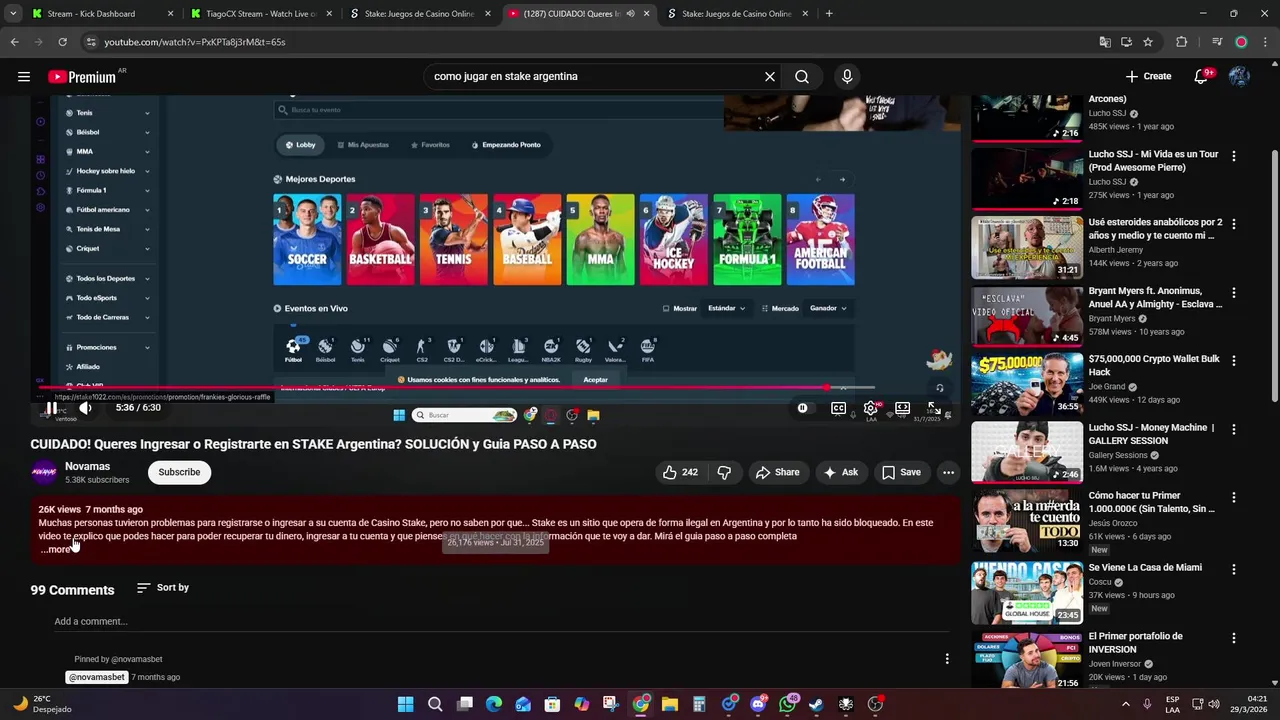The width and height of the screenshot is (1280, 720).
Task: Open the account avatar menu
Action: click(1239, 76)
